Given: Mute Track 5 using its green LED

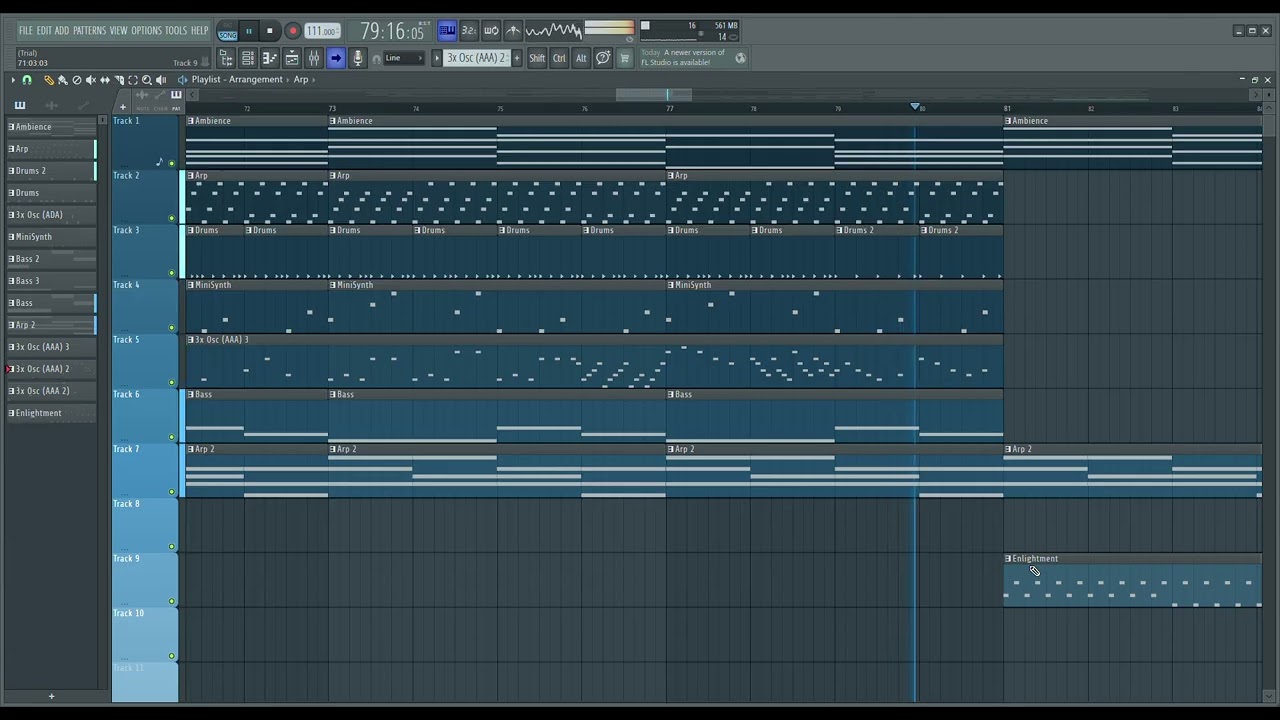Looking at the screenshot, I should (171, 382).
